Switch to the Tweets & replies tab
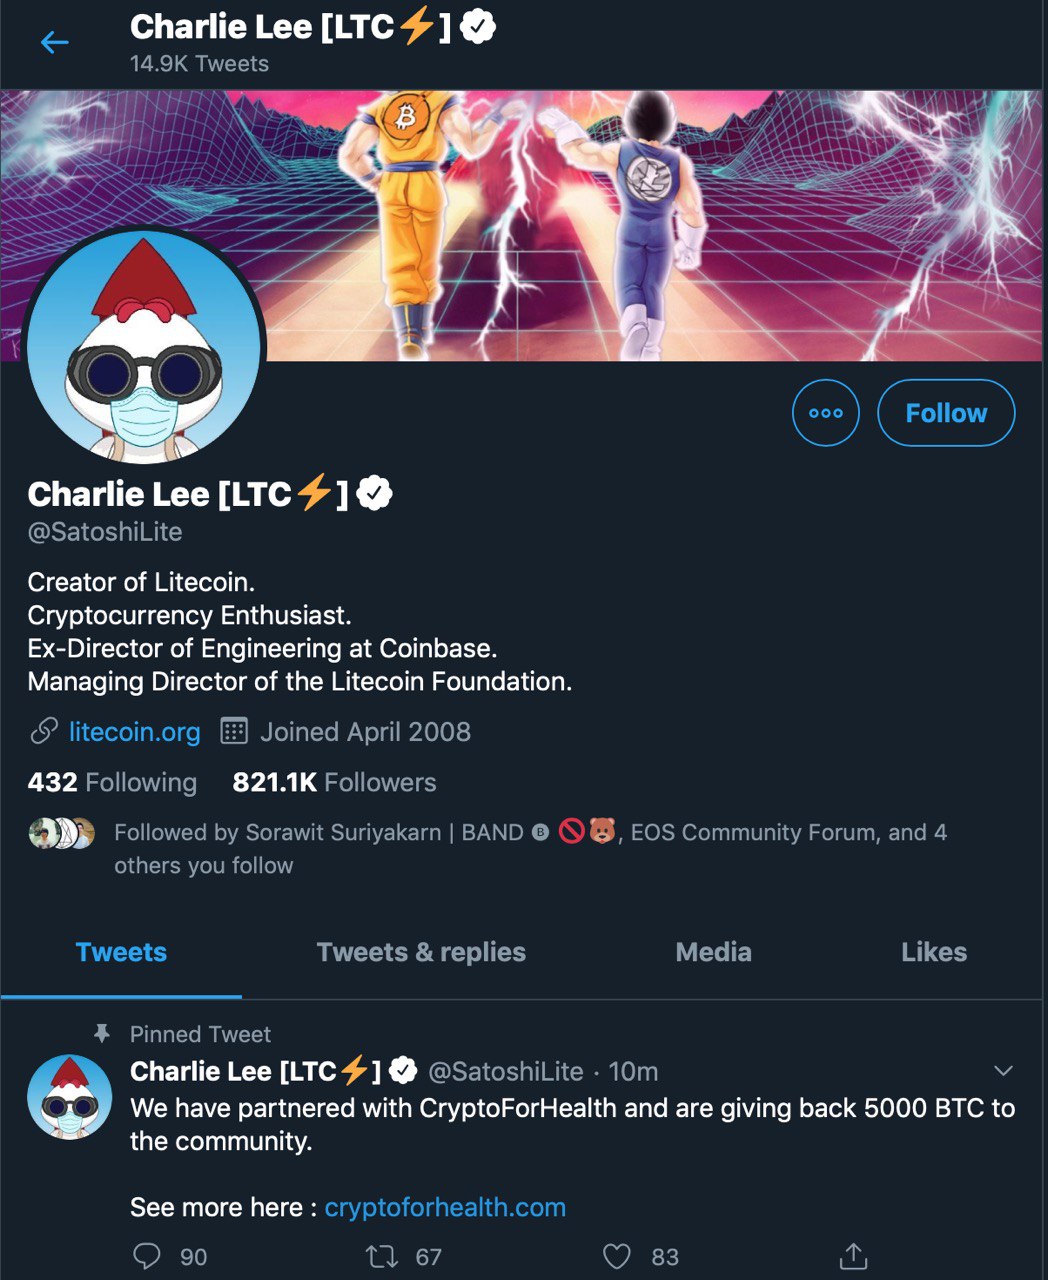1048x1280 pixels. [421, 952]
